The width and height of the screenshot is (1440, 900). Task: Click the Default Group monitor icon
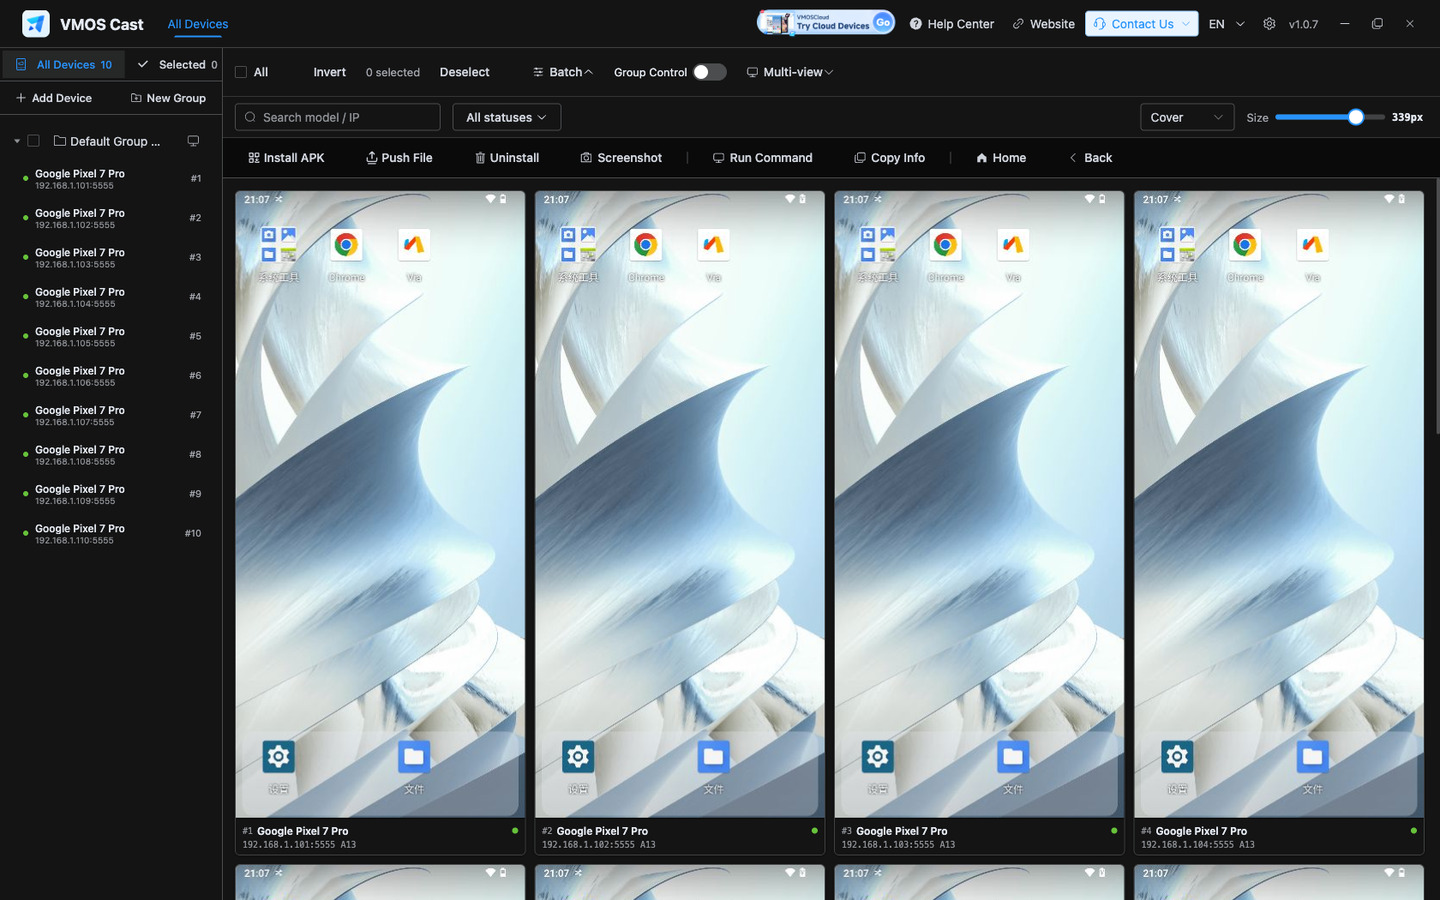tap(193, 141)
